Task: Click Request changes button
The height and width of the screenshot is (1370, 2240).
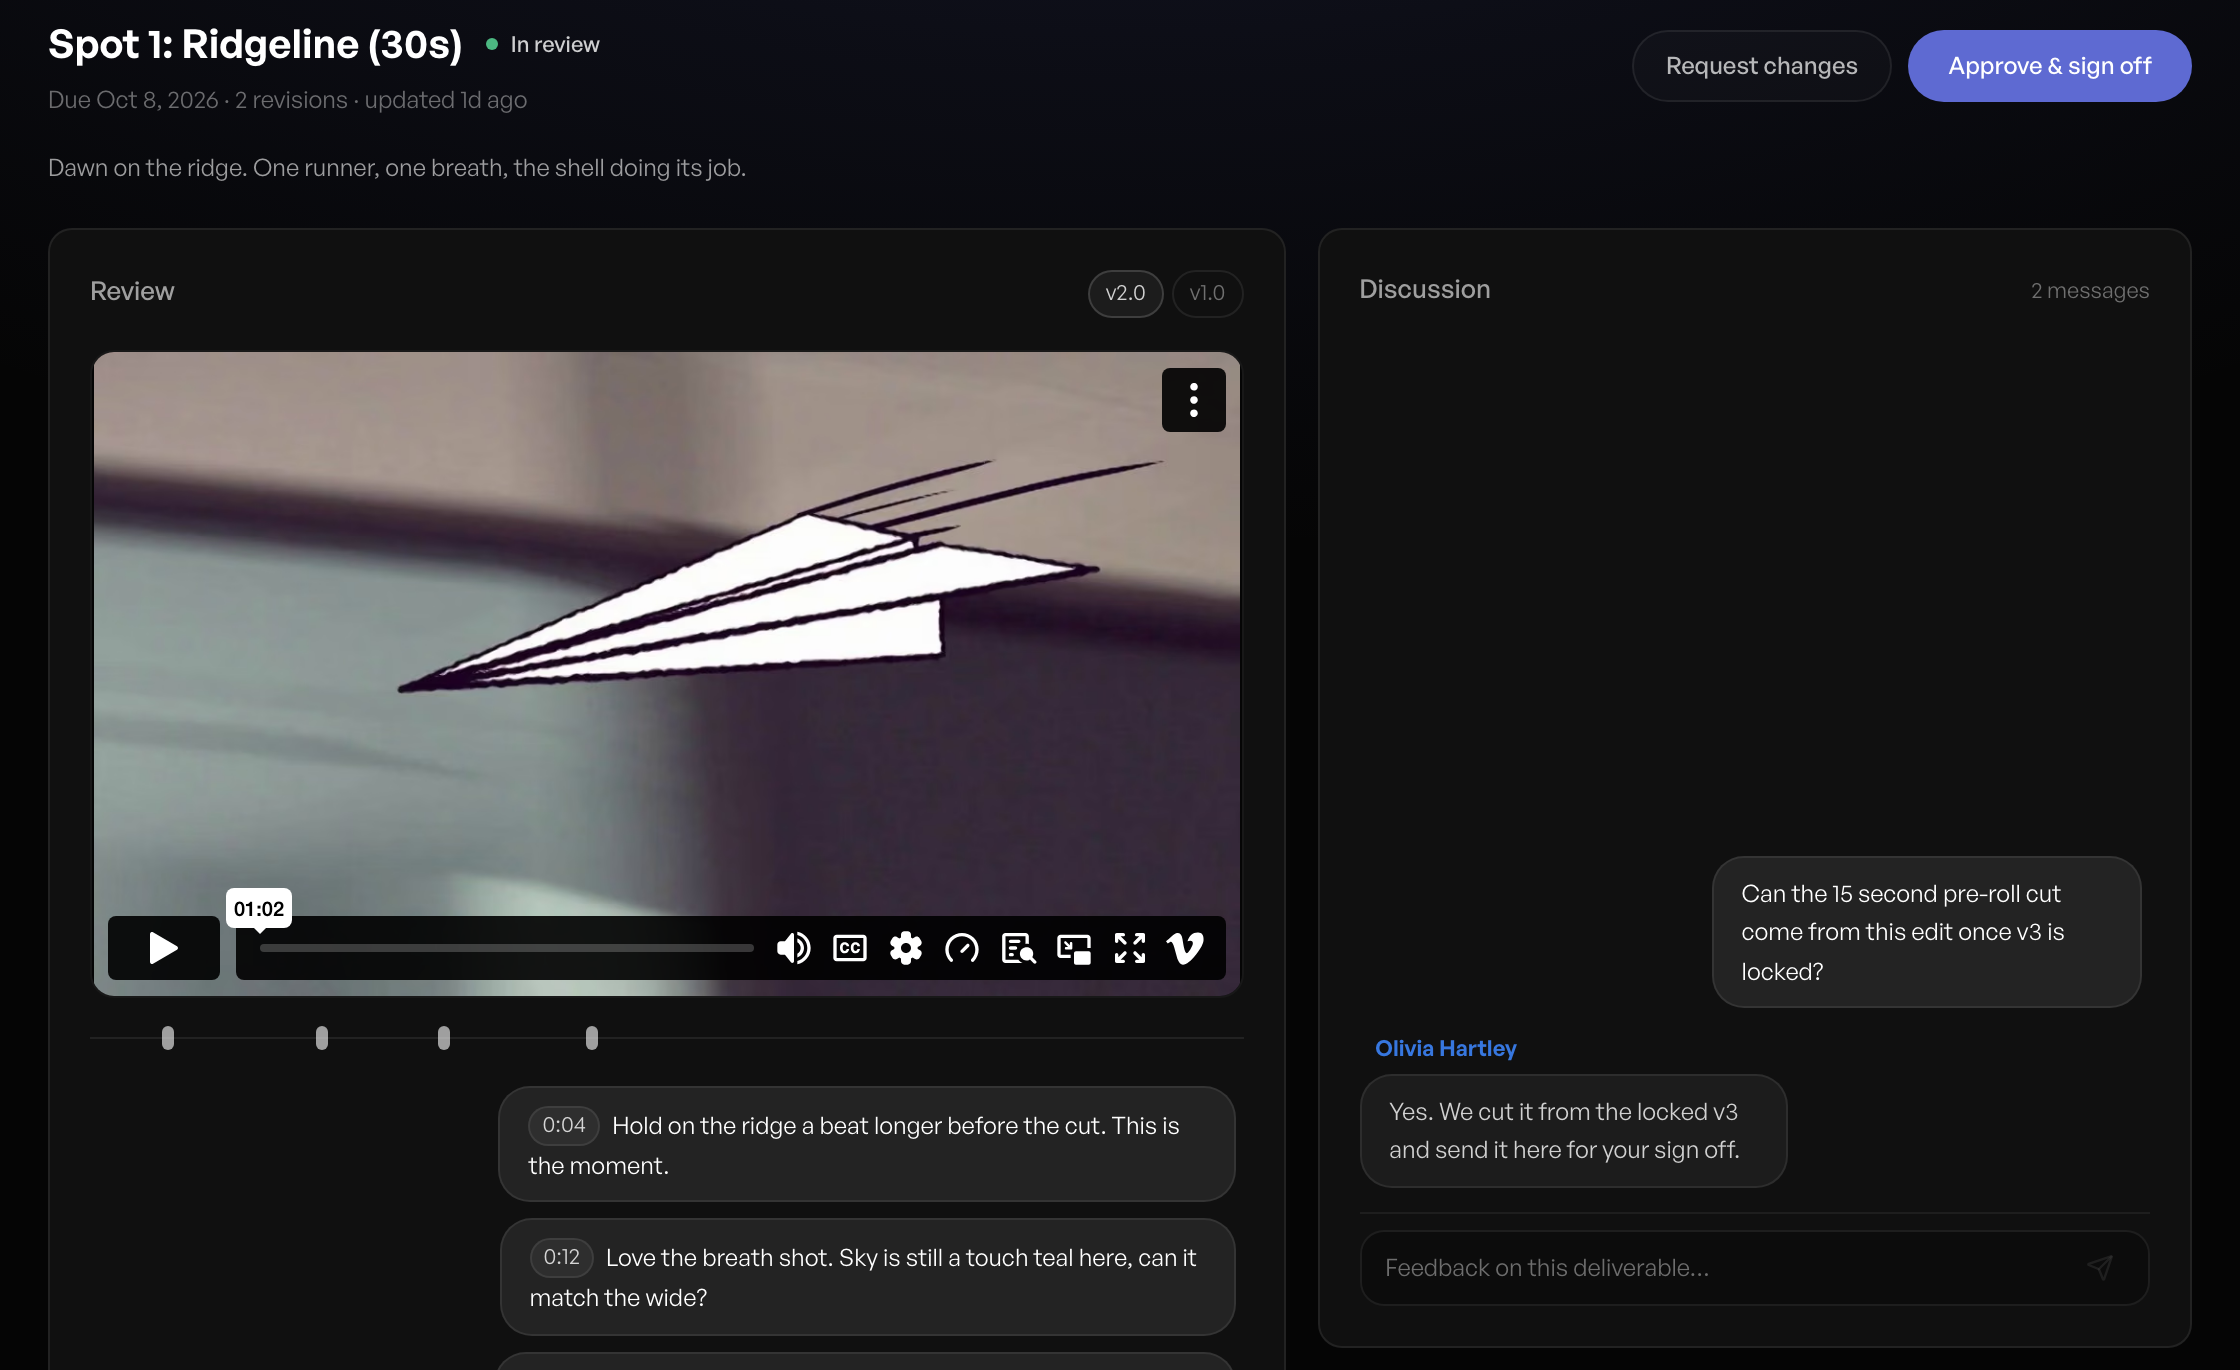Action: click(1761, 66)
